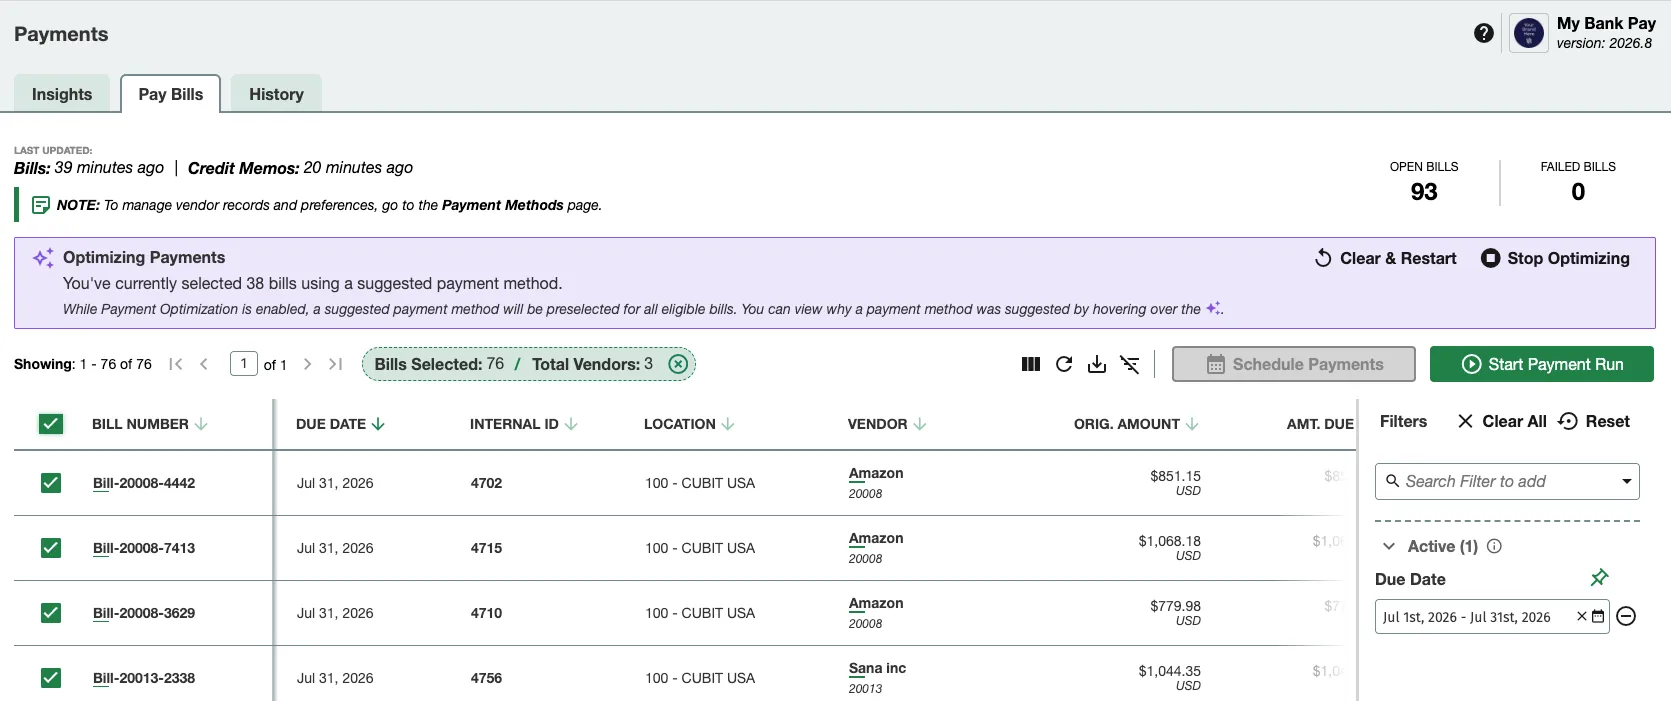This screenshot has width=1671, height=701.
Task: Click the column layout icon
Action: click(x=1031, y=364)
